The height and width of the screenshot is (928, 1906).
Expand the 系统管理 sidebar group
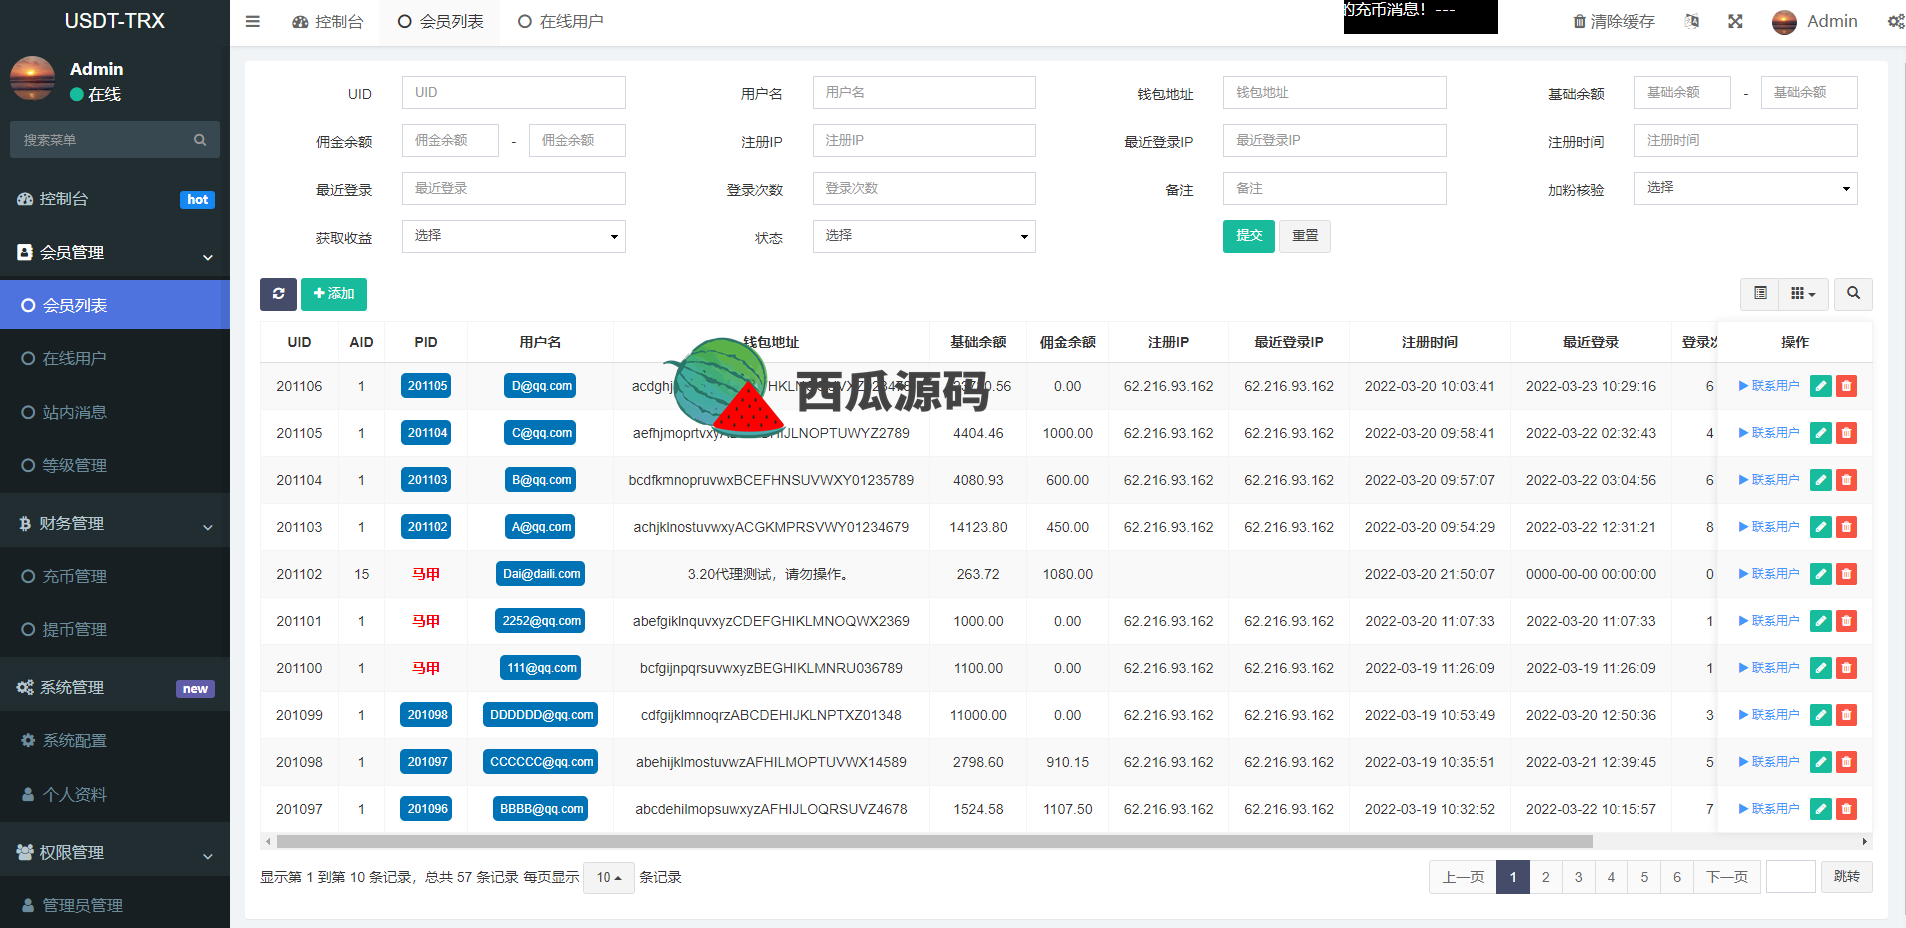115,688
